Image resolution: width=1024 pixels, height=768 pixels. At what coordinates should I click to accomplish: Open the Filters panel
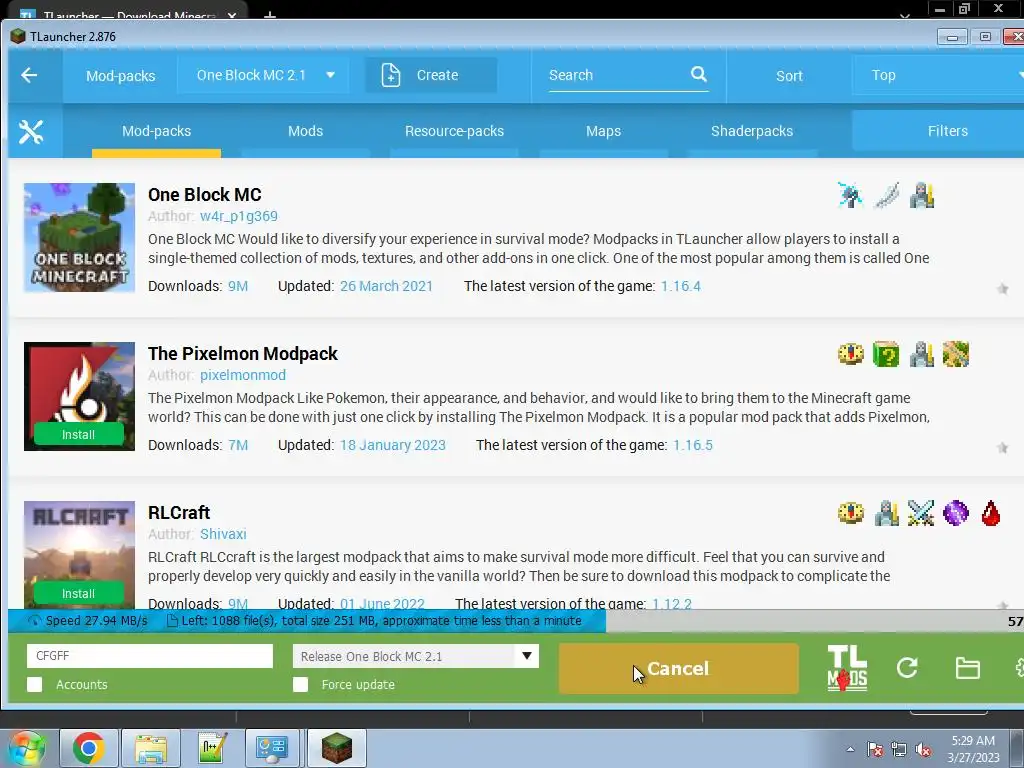tap(938, 131)
